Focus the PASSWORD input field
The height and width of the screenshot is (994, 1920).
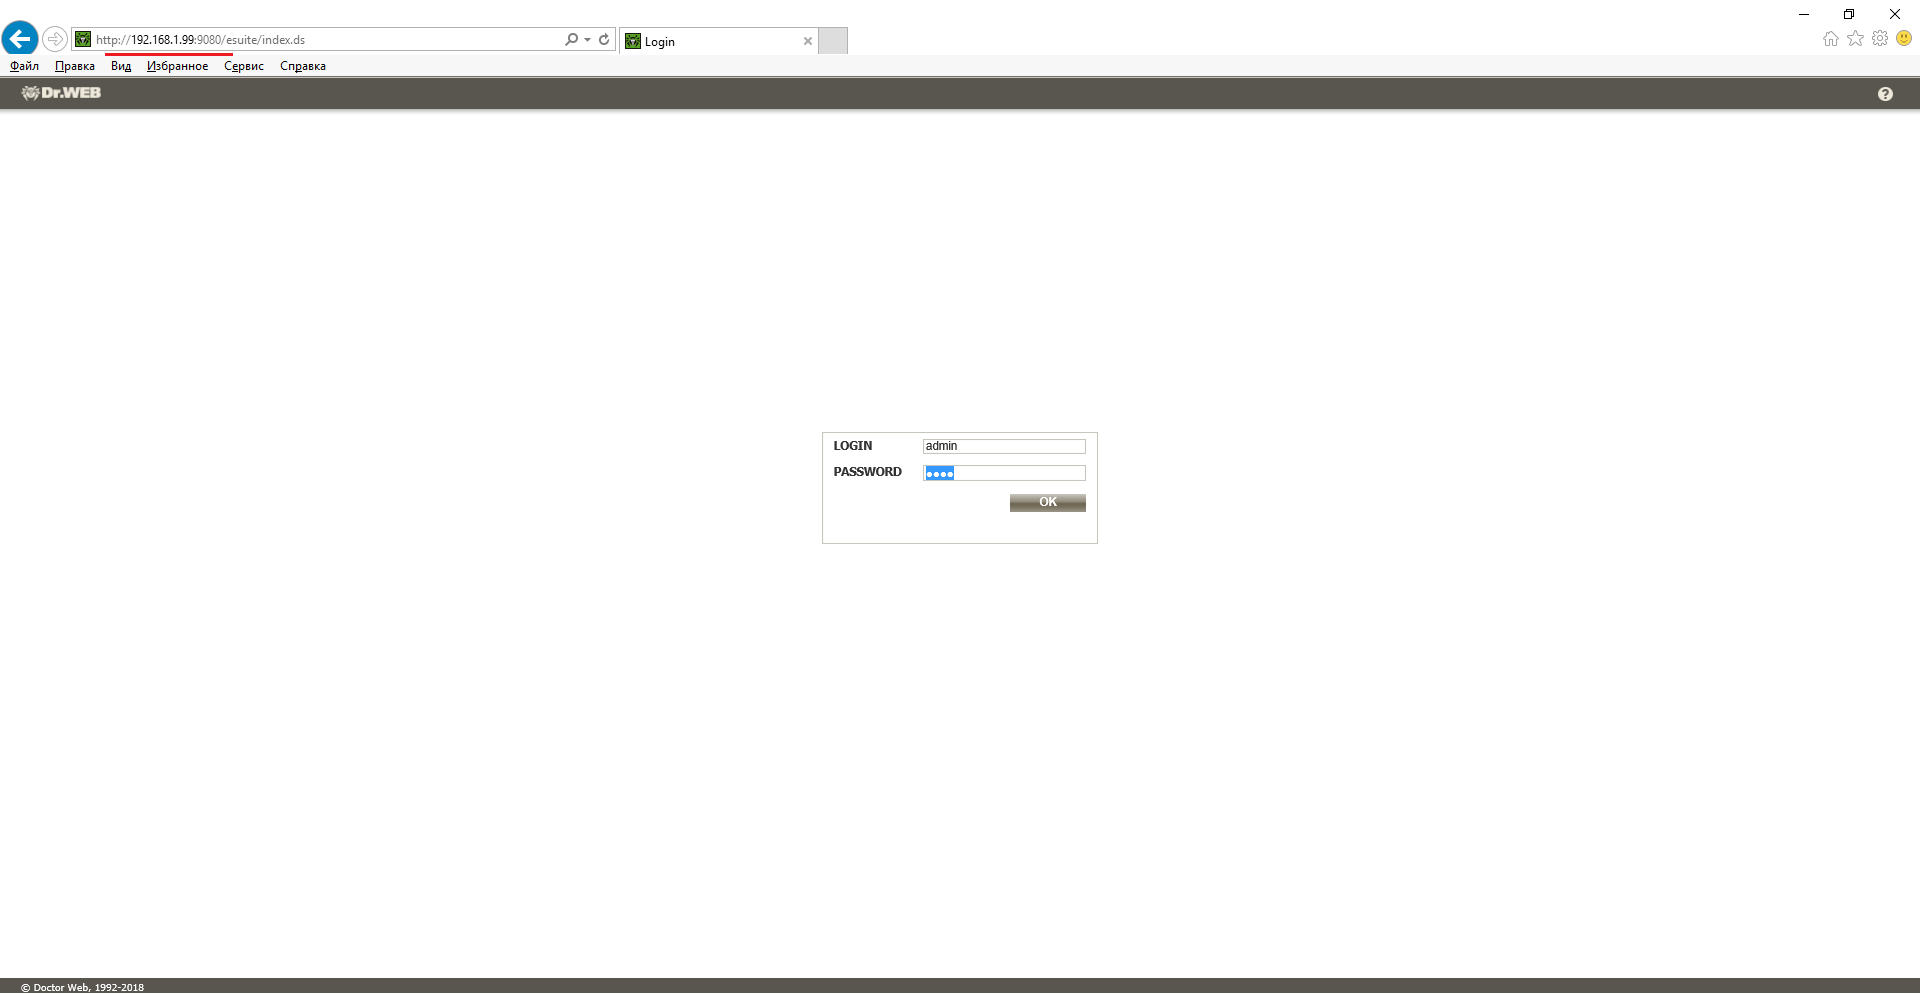pos(1004,473)
